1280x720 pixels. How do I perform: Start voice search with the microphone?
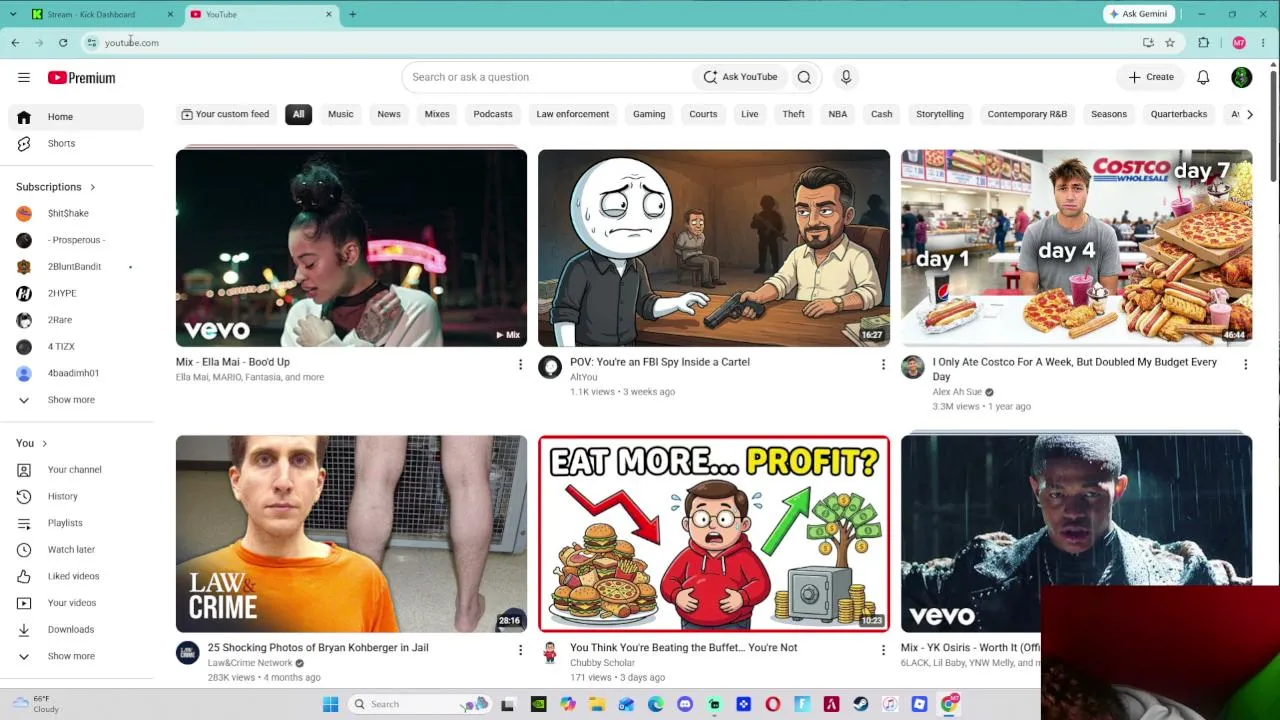(846, 77)
